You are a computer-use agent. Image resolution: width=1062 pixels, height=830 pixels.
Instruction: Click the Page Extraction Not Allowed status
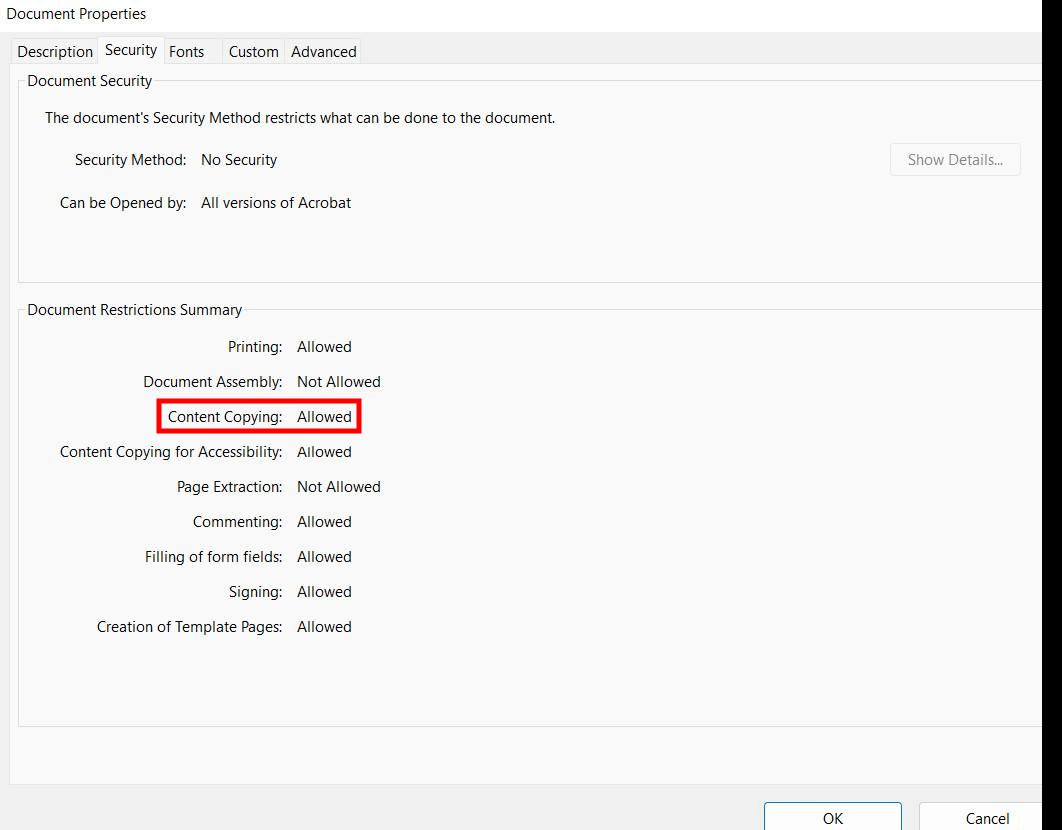[x=339, y=487]
